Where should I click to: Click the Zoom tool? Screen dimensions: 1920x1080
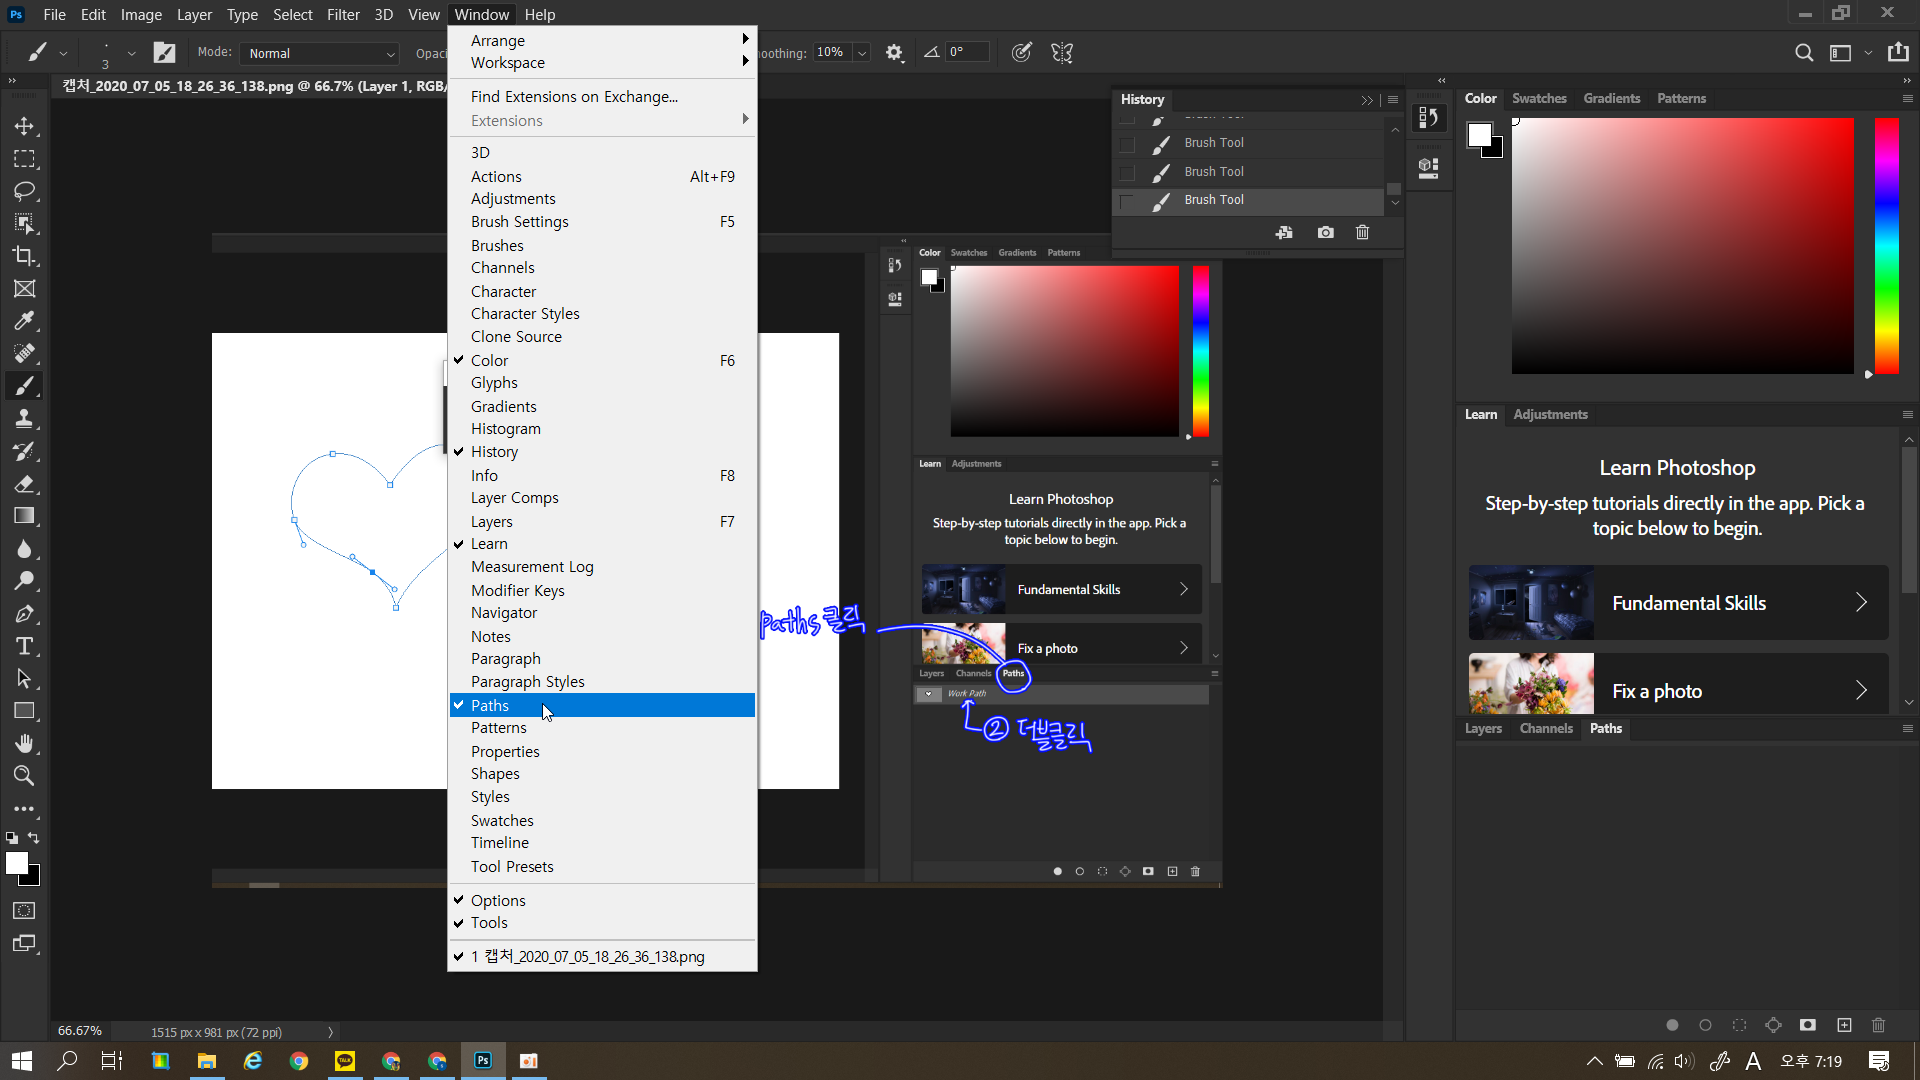(24, 775)
